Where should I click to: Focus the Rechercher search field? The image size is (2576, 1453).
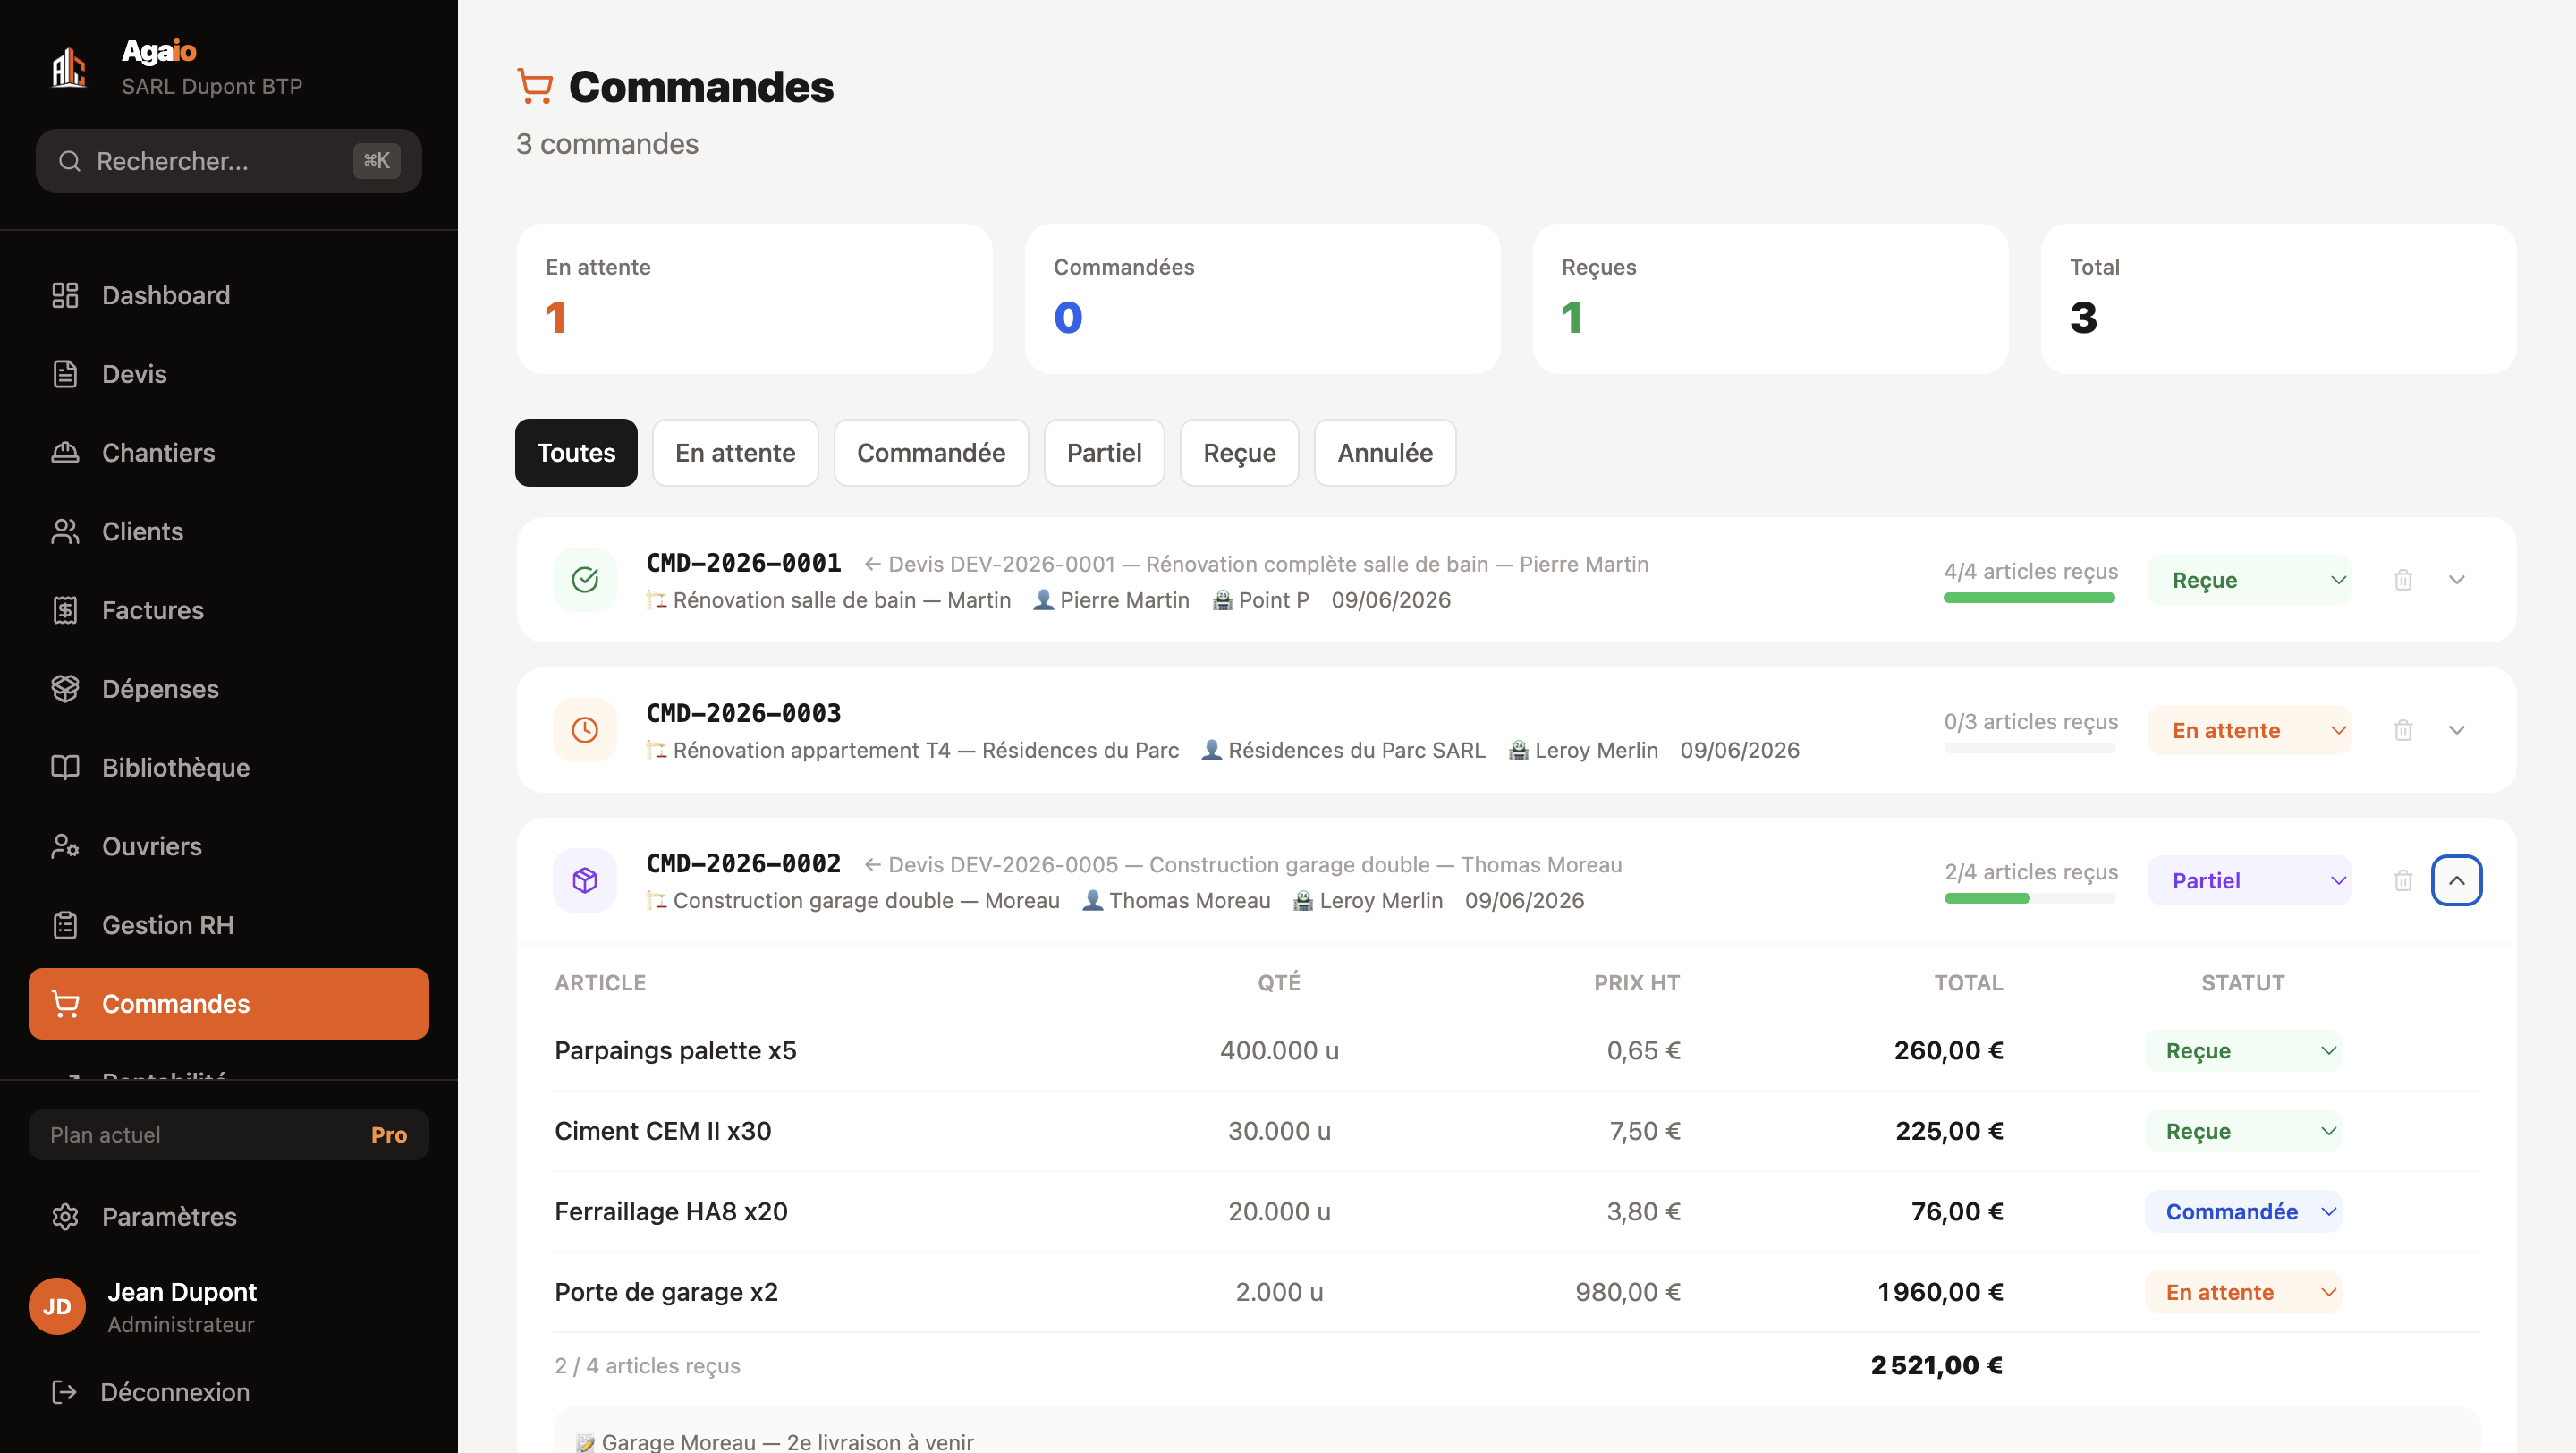coord(229,161)
